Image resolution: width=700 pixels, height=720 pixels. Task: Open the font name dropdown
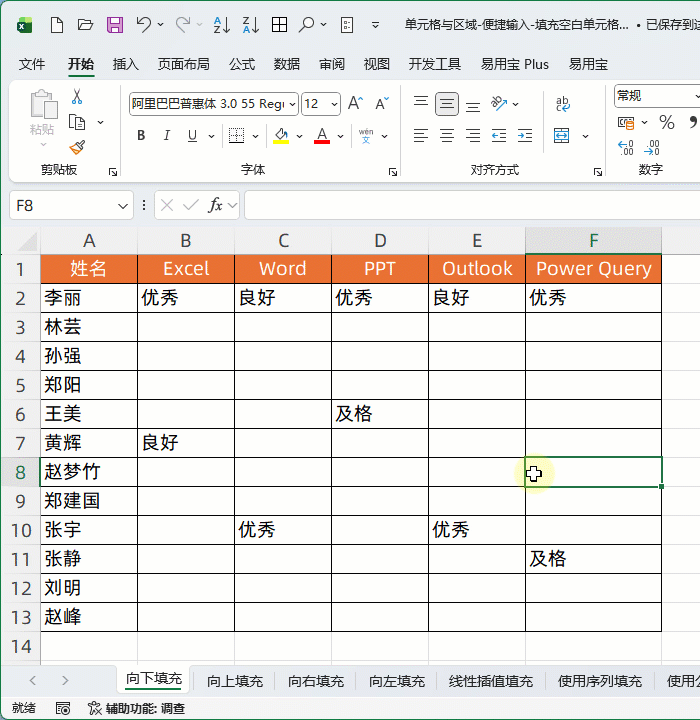pyautogui.click(x=292, y=104)
